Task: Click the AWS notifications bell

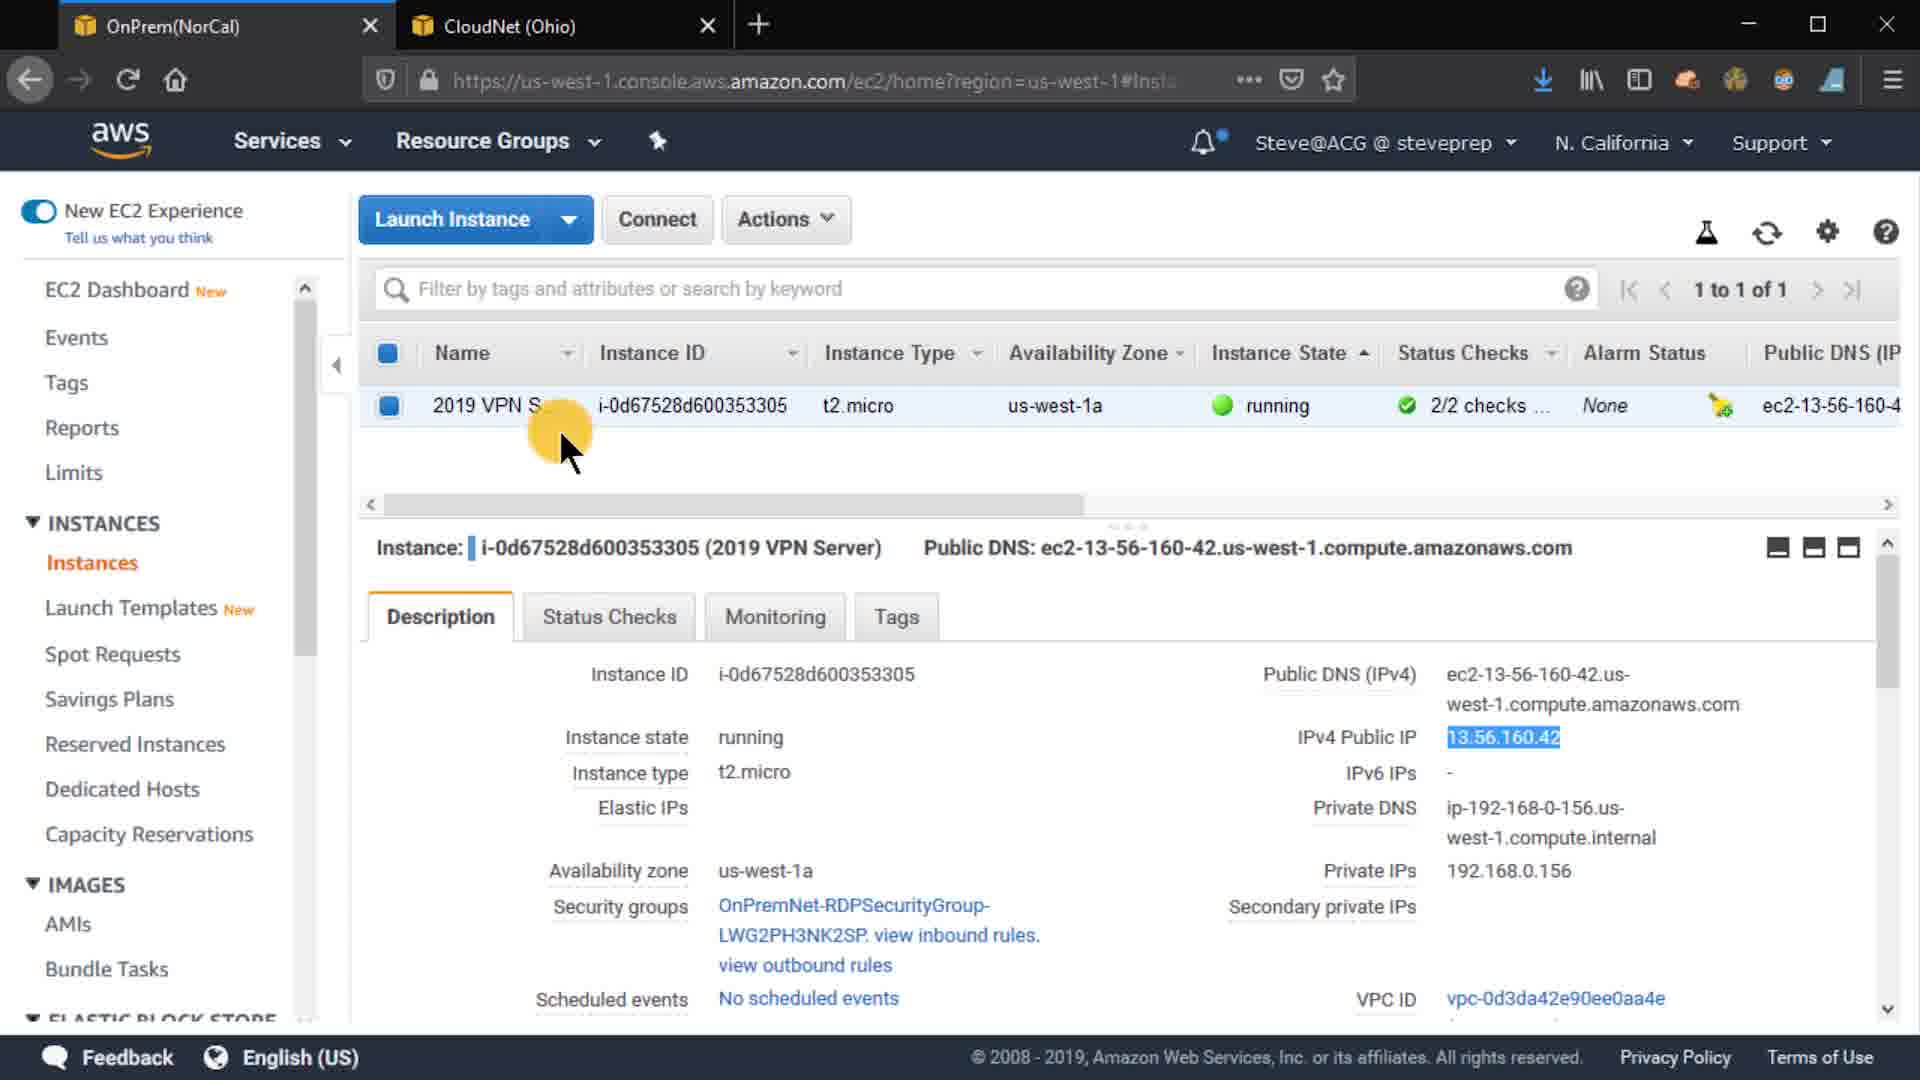Action: pos(1203,143)
